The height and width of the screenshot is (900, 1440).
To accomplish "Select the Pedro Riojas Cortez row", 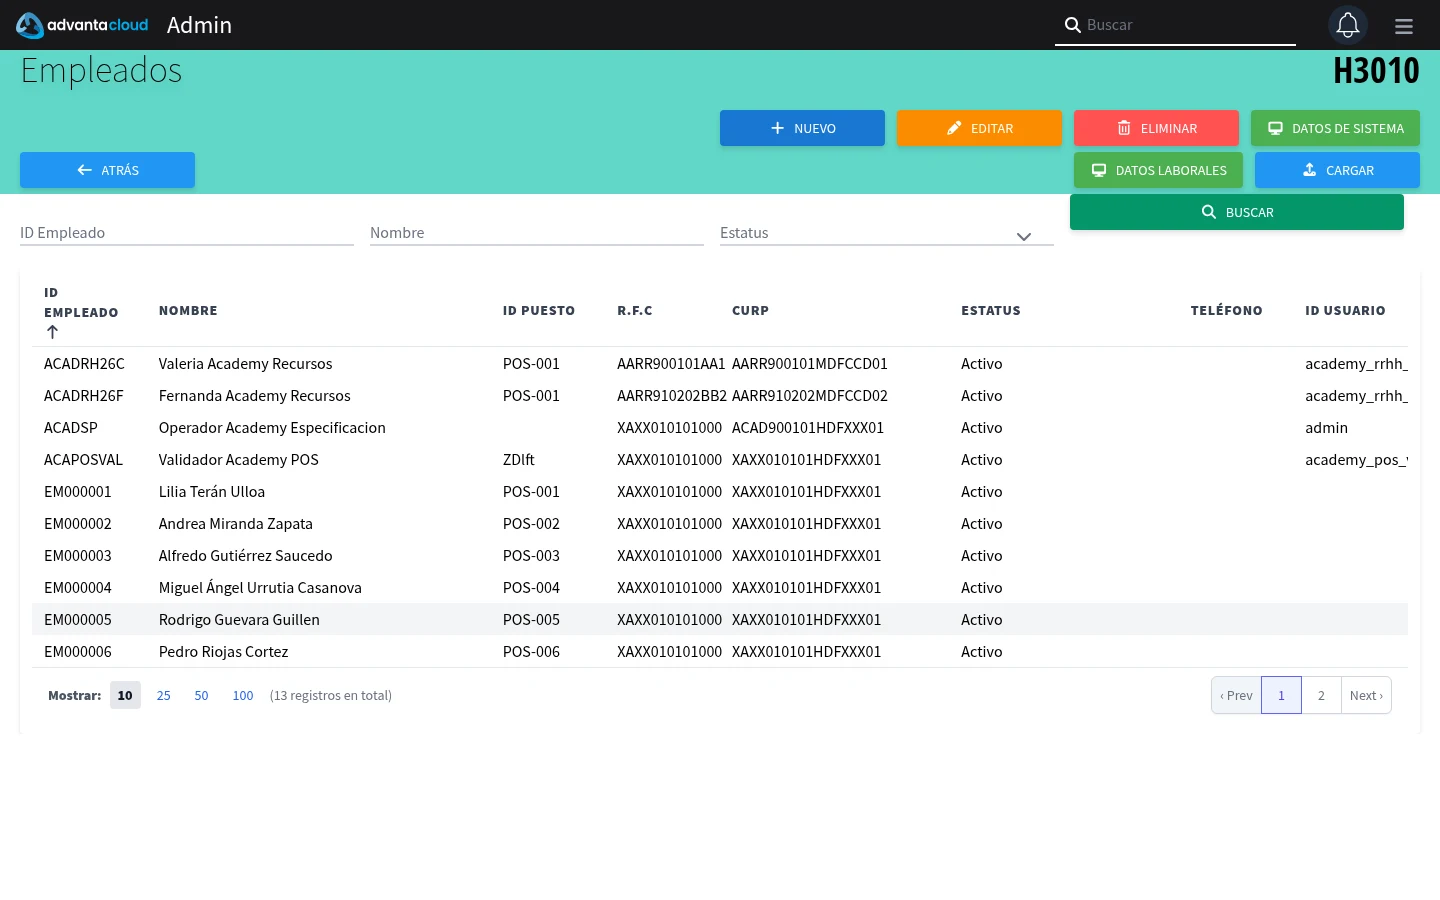I will tap(720, 651).
